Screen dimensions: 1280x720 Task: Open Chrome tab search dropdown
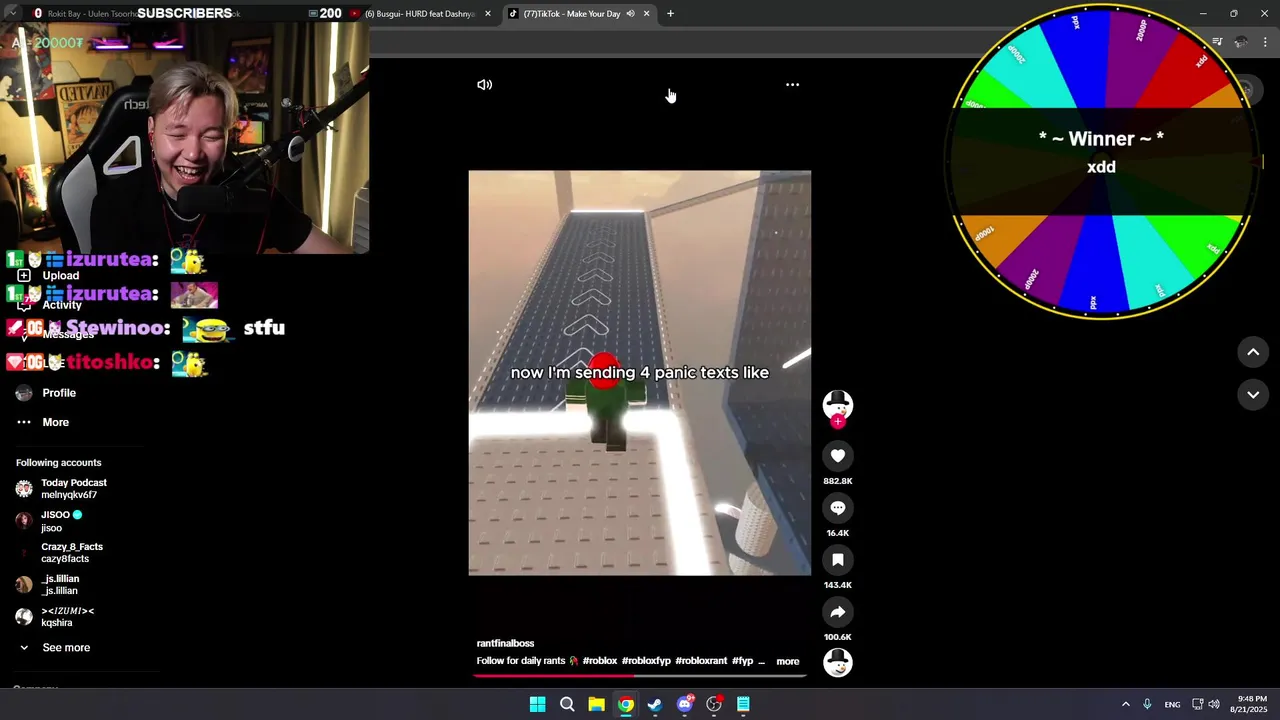12,13
